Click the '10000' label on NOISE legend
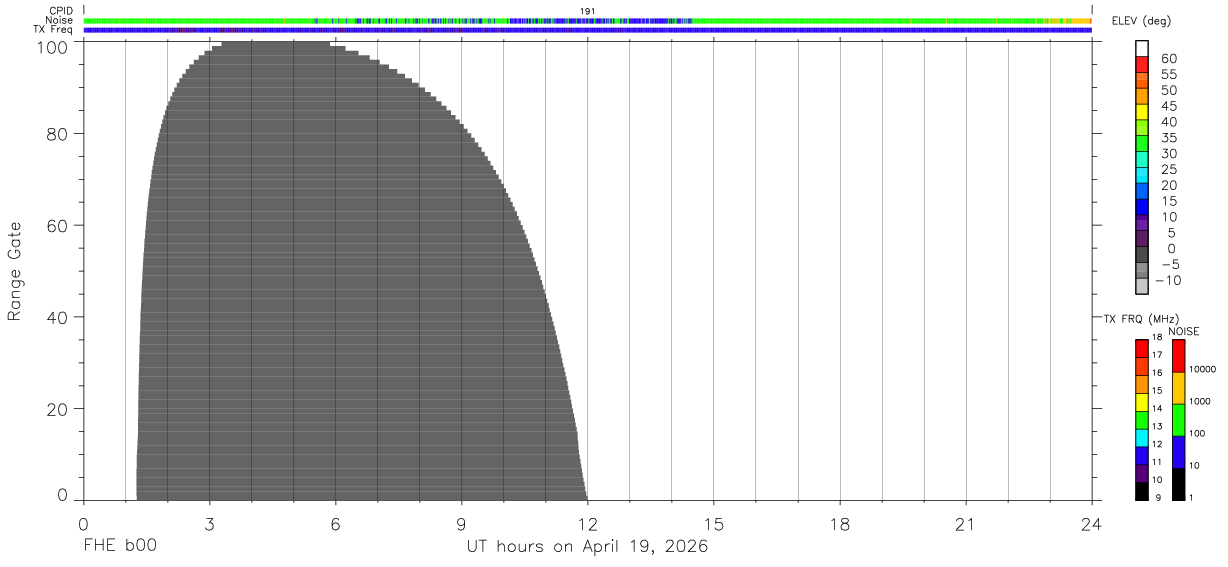 point(1204,370)
